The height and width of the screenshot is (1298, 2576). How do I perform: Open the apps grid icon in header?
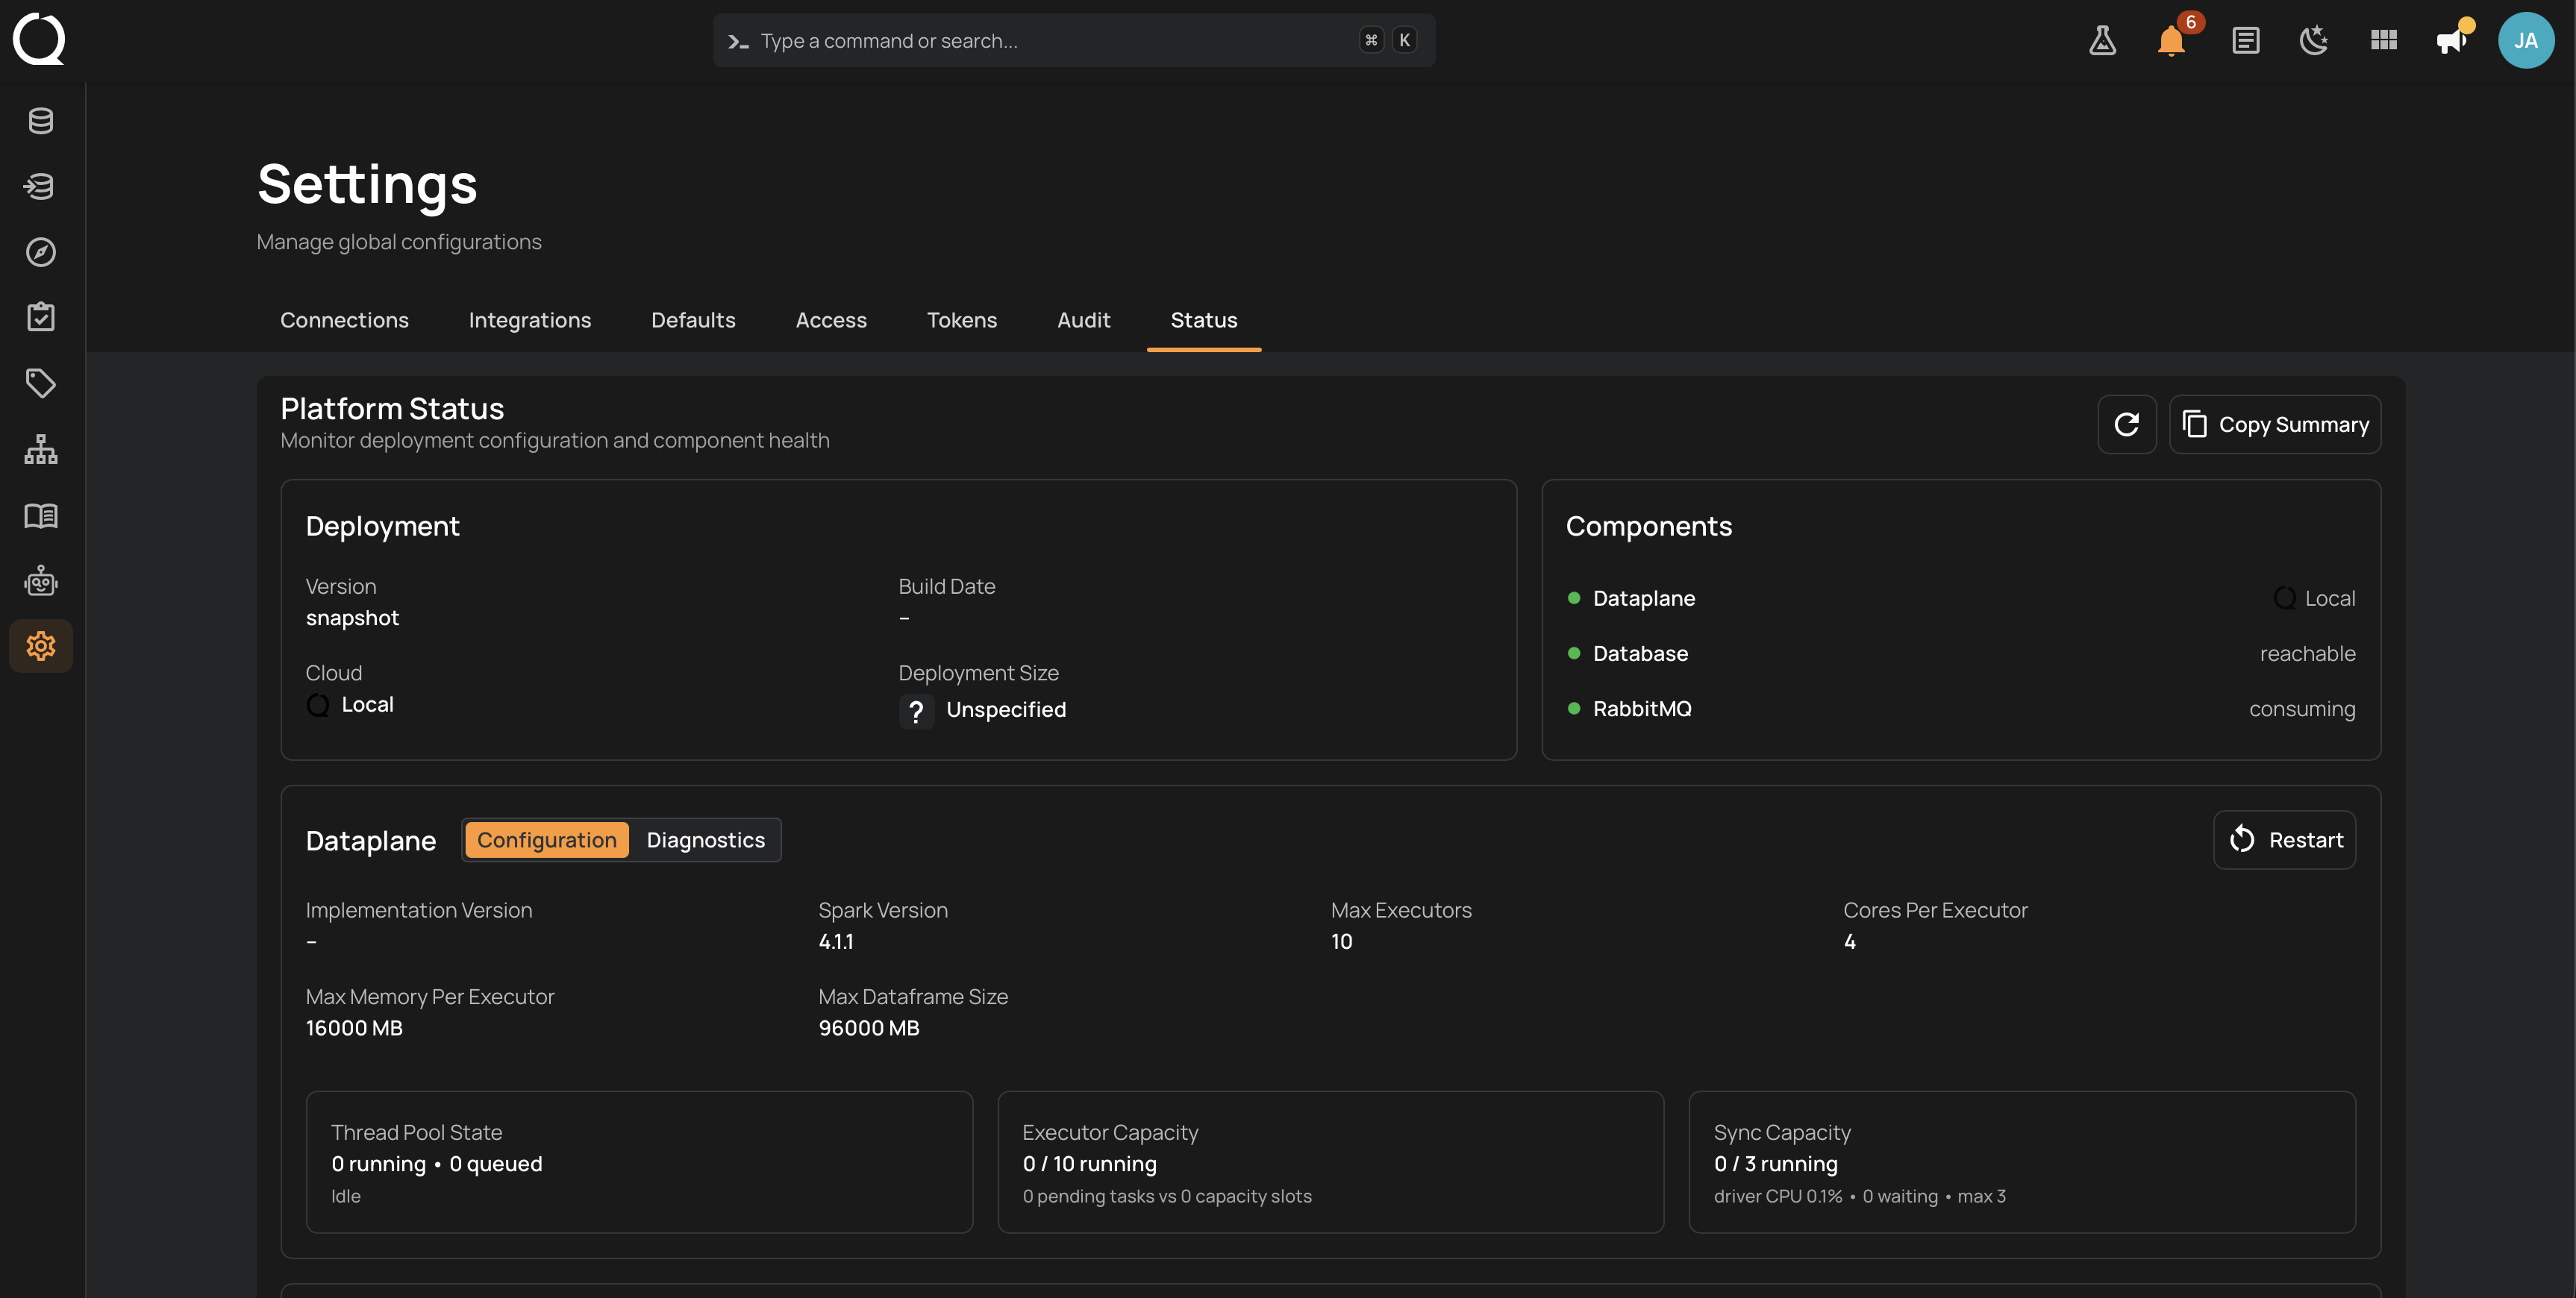[x=2384, y=40]
